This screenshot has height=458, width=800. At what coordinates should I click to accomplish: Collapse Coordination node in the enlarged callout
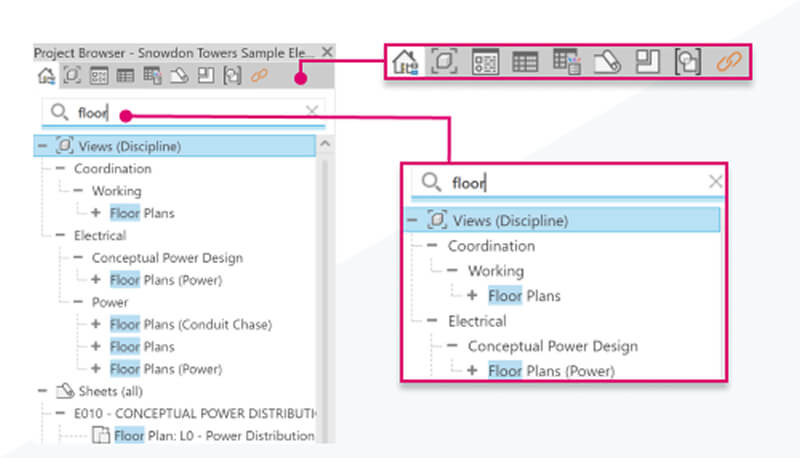pyautogui.click(x=432, y=245)
